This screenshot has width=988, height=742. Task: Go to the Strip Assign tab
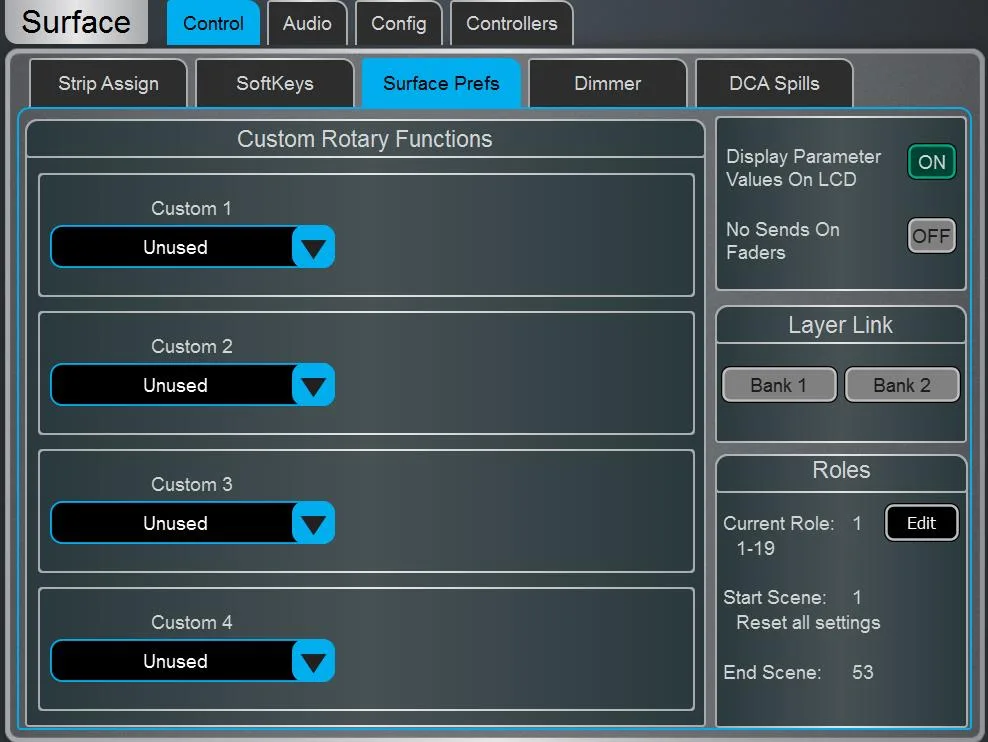pos(108,83)
